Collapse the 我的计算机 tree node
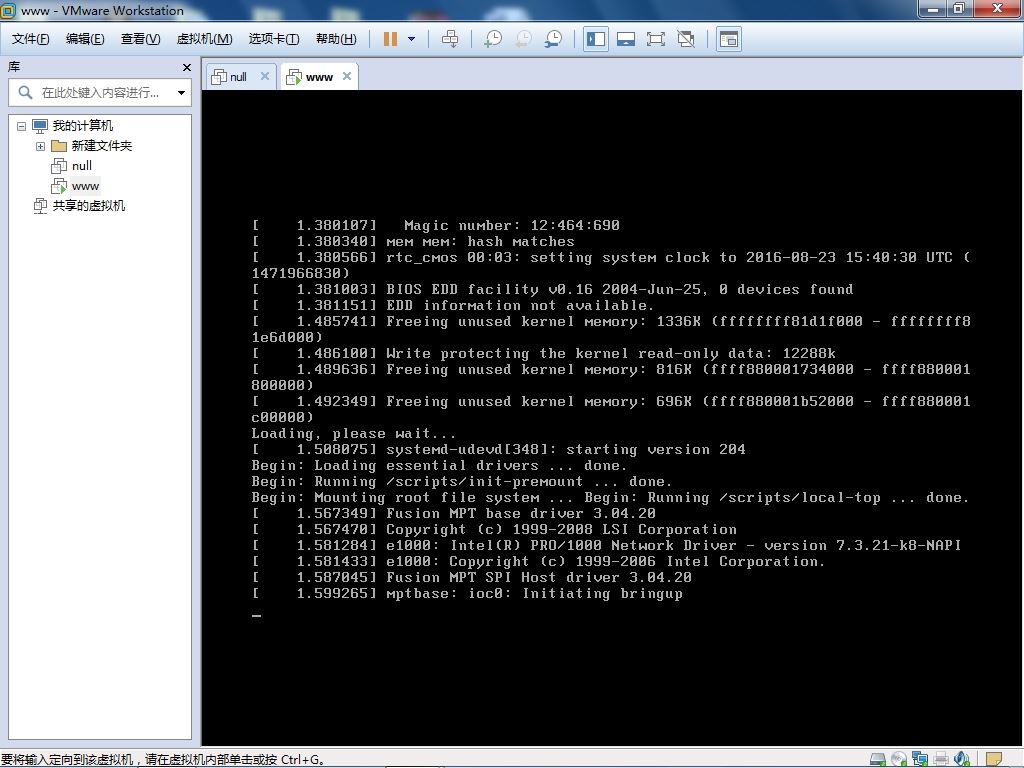 [22, 126]
